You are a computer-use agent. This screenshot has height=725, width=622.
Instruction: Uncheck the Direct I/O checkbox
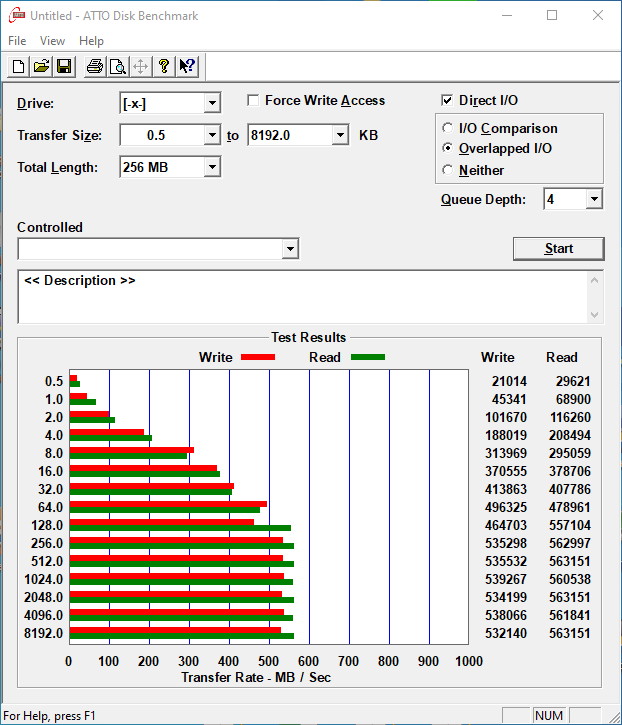447,100
